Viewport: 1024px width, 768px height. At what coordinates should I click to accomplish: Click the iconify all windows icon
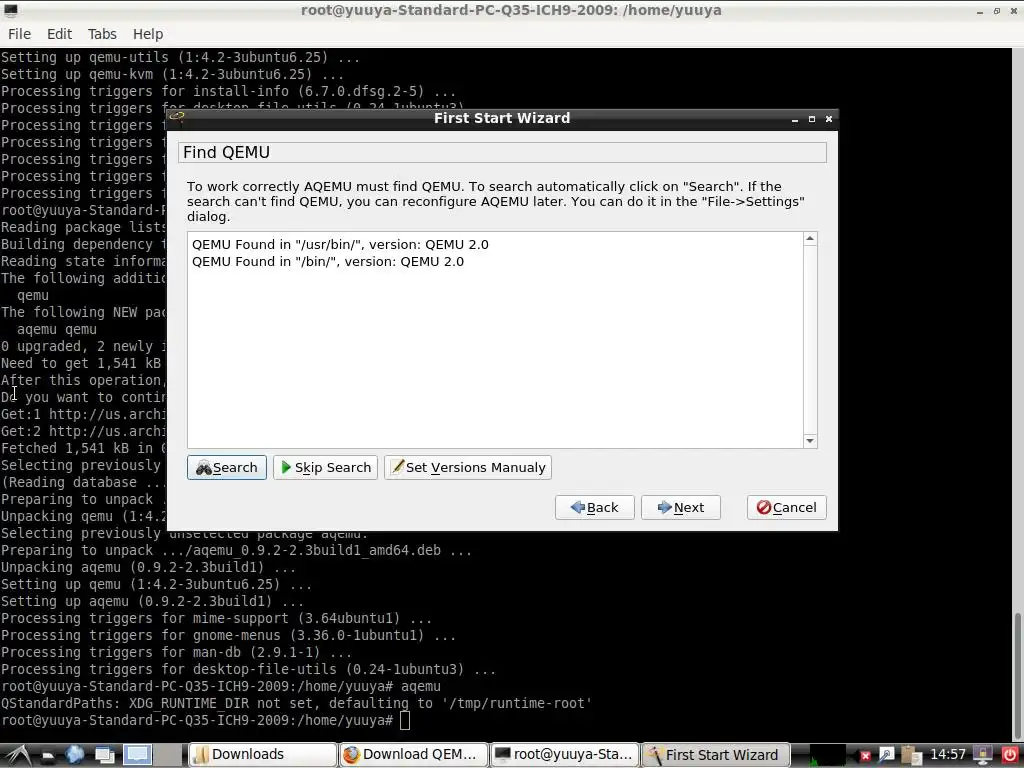(x=104, y=755)
